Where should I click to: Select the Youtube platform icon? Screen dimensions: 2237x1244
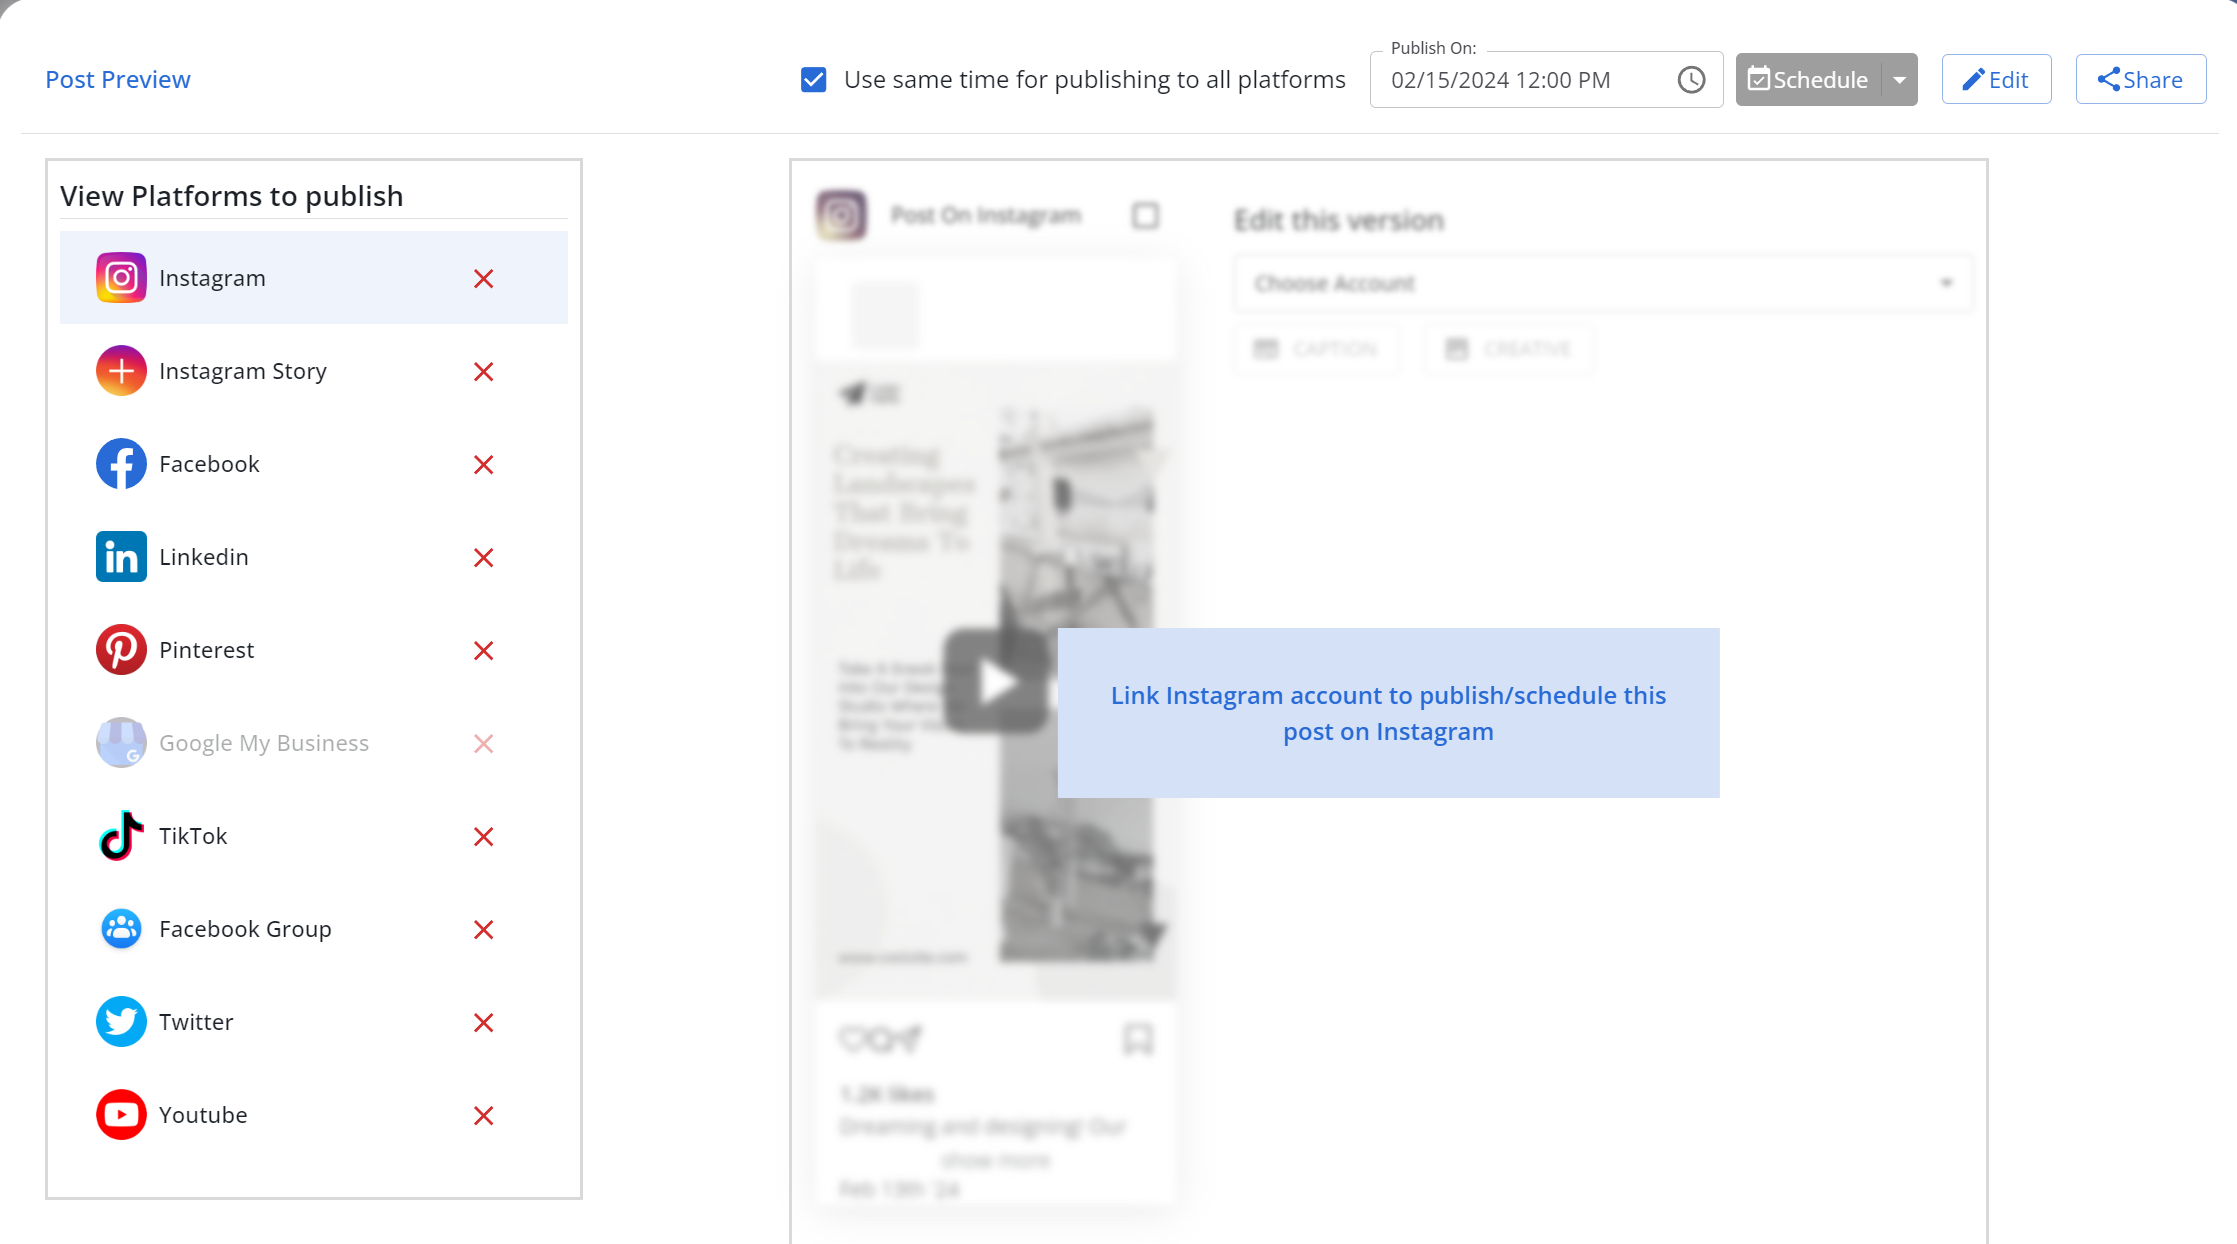click(x=121, y=1115)
